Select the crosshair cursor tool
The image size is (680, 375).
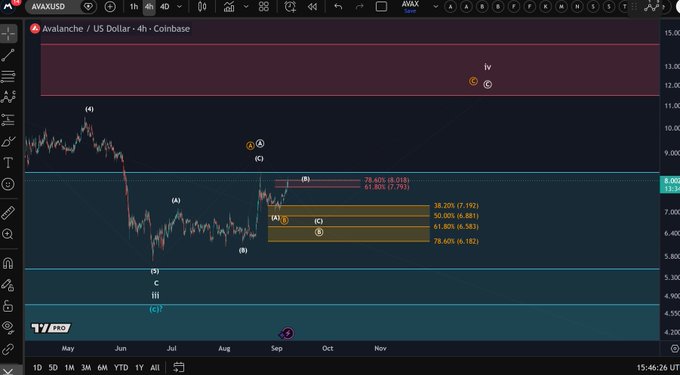click(8, 34)
